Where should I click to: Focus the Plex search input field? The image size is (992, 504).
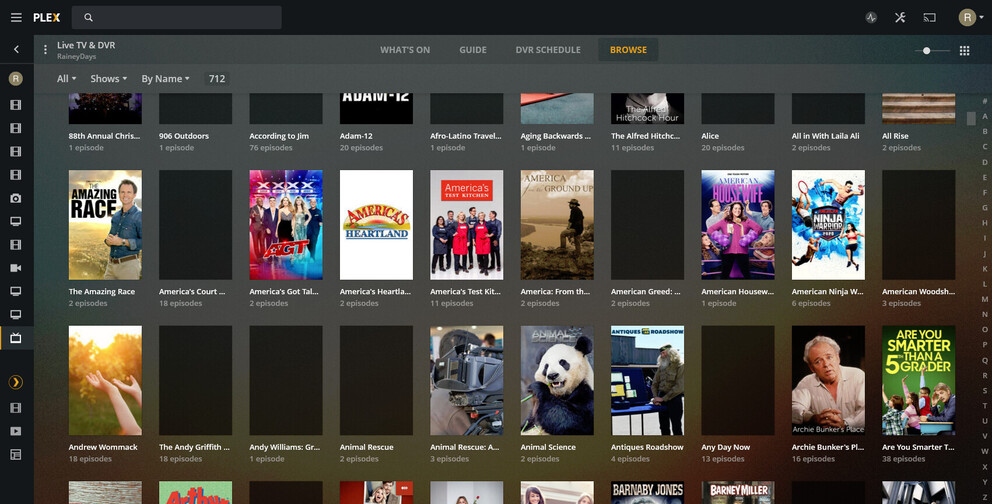point(177,18)
